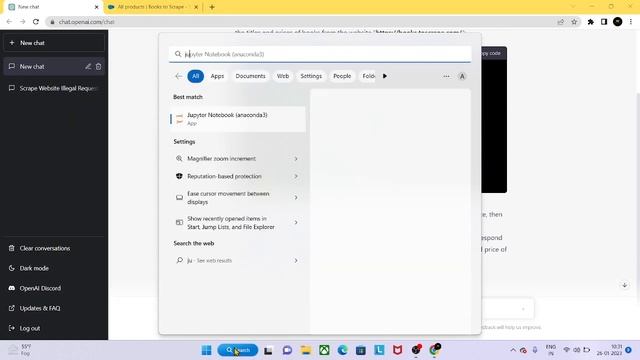Viewport: 640px width, 360px height.
Task: Click the Windows search text field
Action: (x=320, y=54)
